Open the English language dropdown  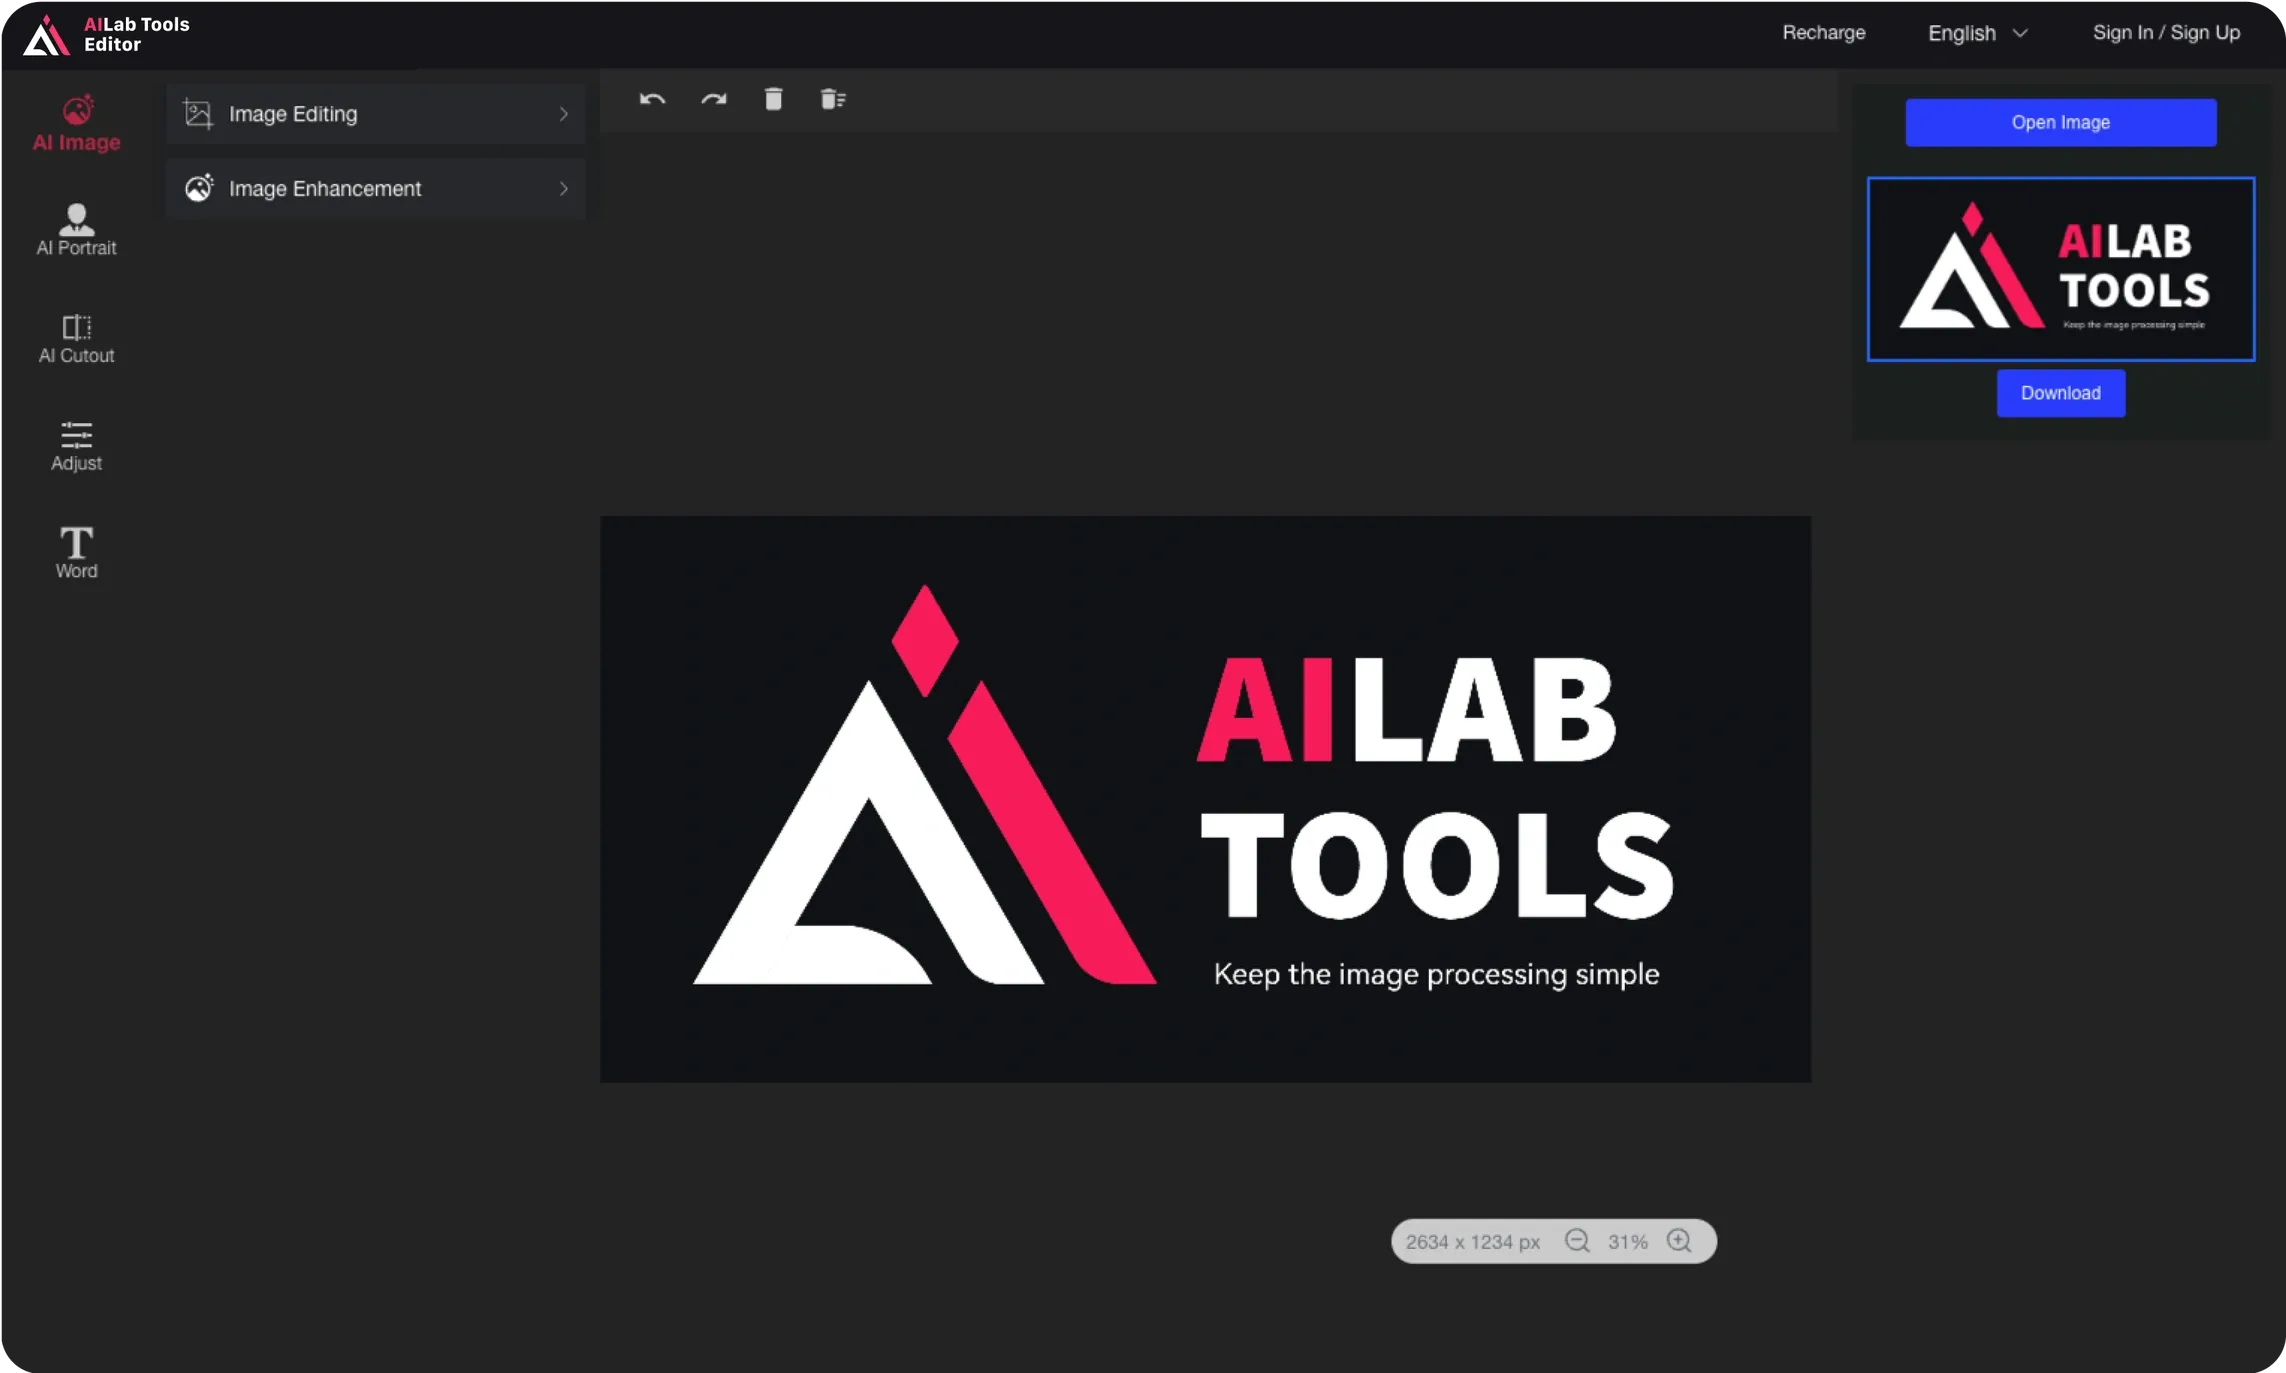coord(1977,33)
